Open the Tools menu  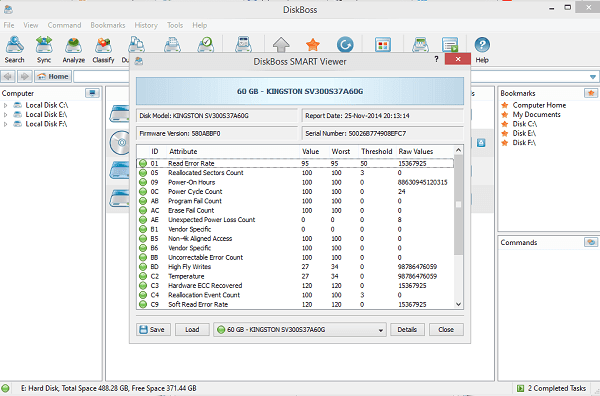click(175, 25)
